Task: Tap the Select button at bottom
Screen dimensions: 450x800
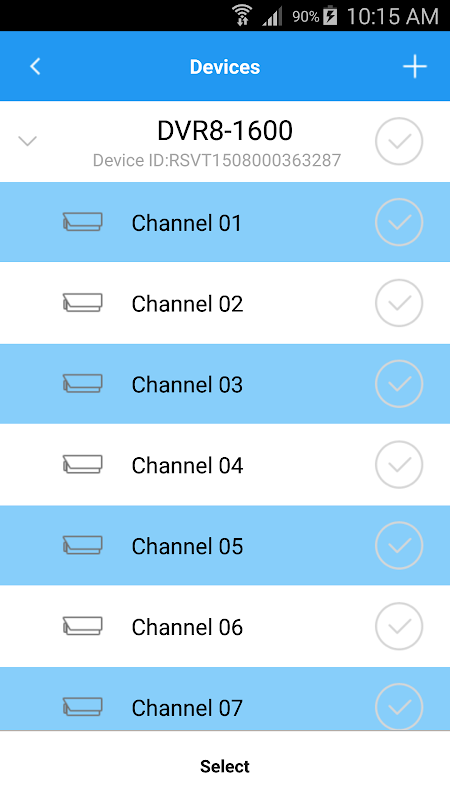Action: 225,766
